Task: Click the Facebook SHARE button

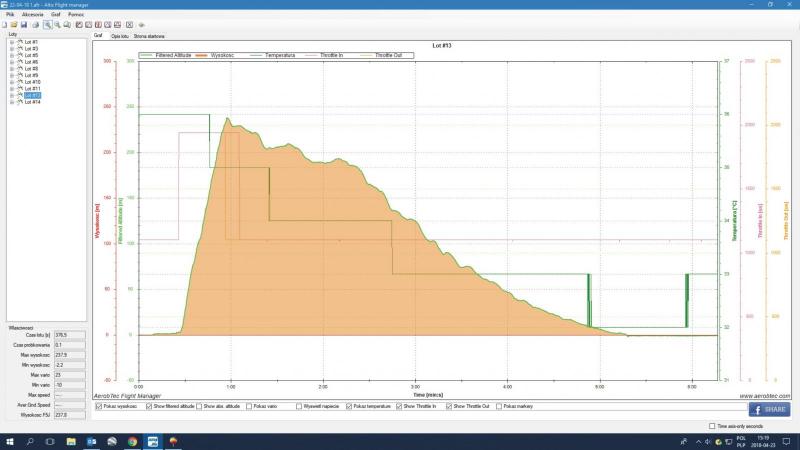Action: [769, 410]
